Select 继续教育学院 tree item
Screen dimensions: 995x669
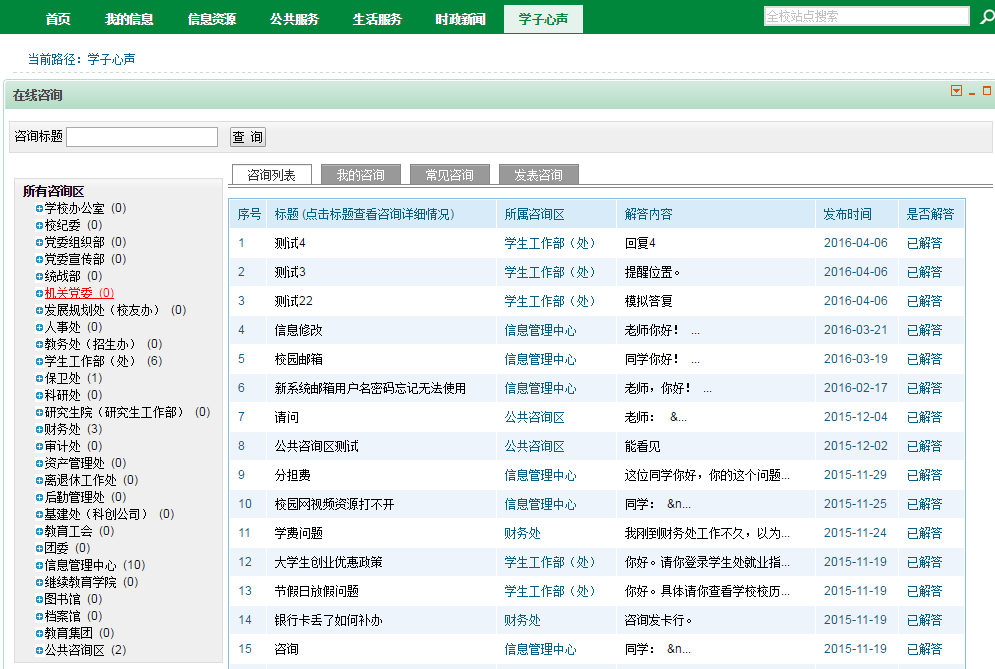[x=91, y=582]
